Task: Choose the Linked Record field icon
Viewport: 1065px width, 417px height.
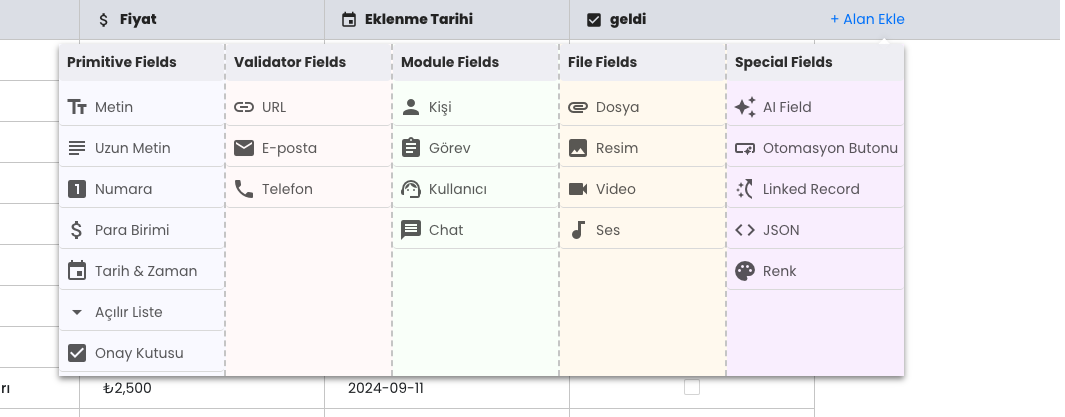Action: pyautogui.click(x=745, y=189)
